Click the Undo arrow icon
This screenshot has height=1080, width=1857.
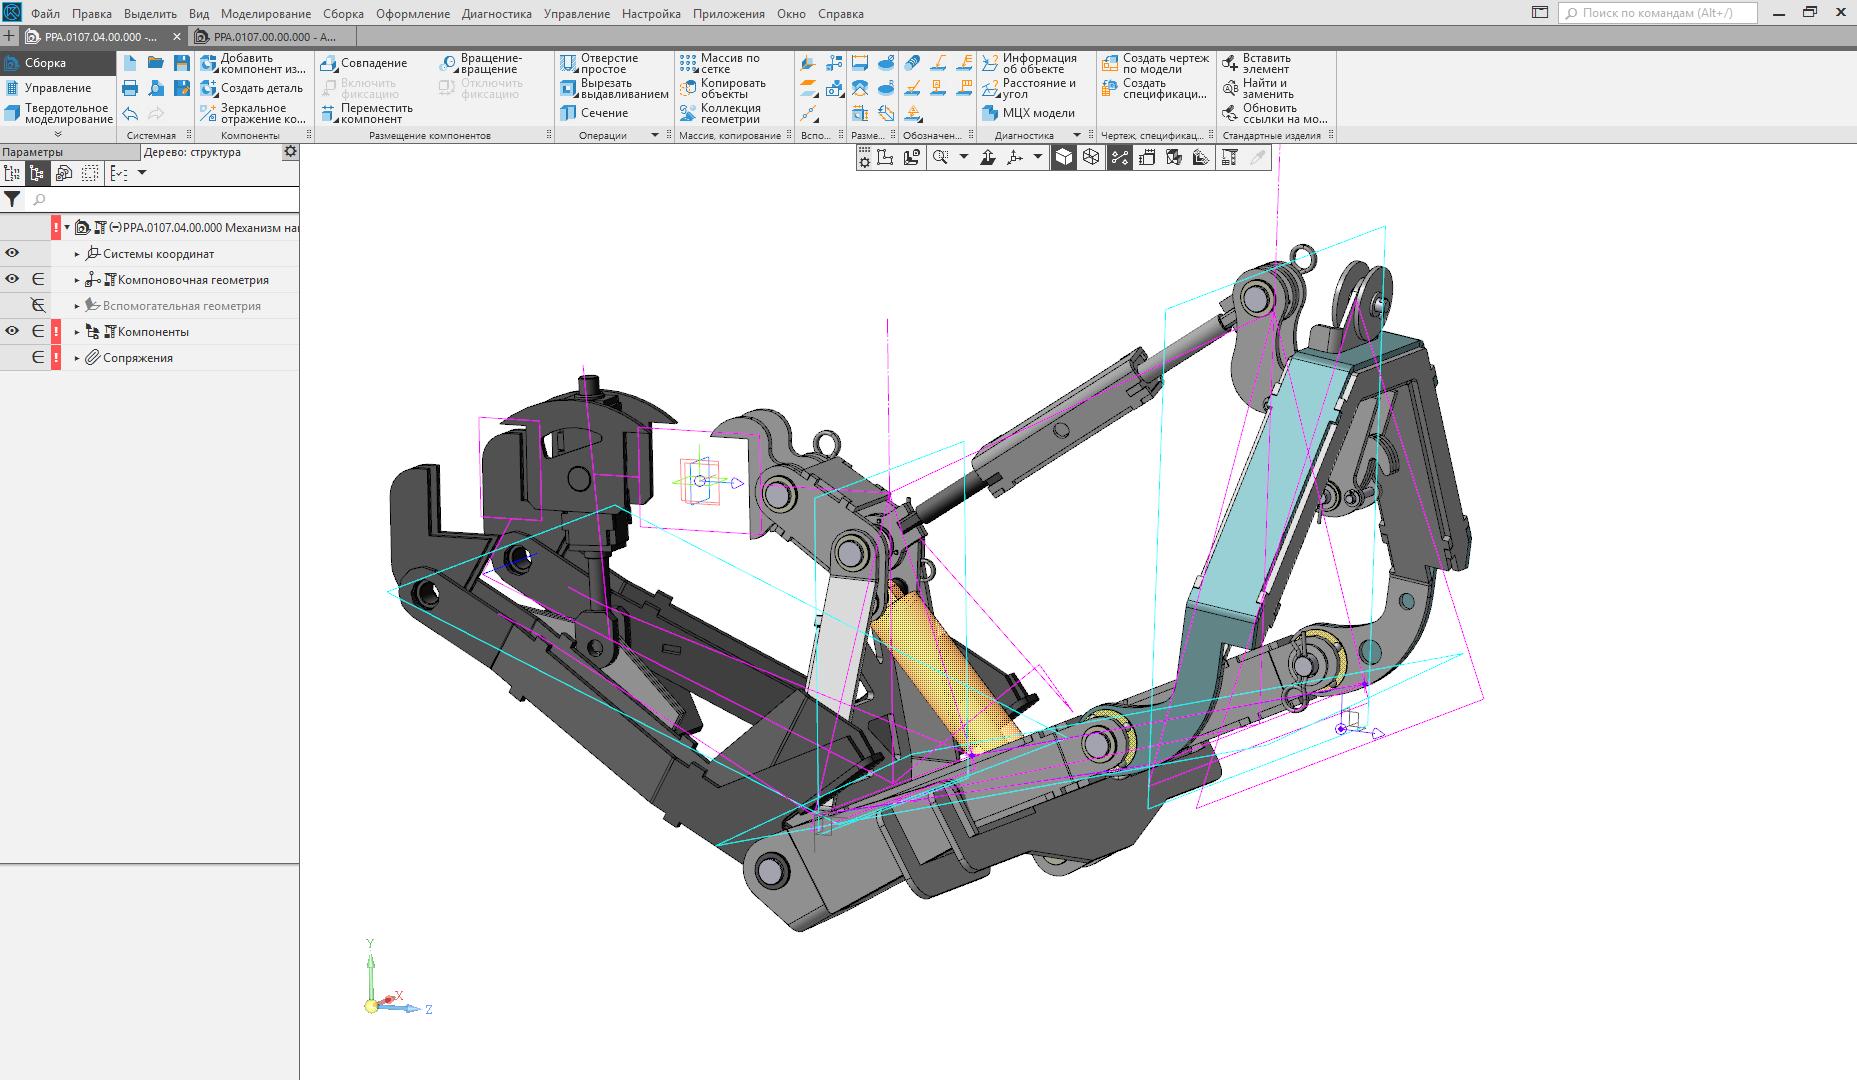(130, 113)
